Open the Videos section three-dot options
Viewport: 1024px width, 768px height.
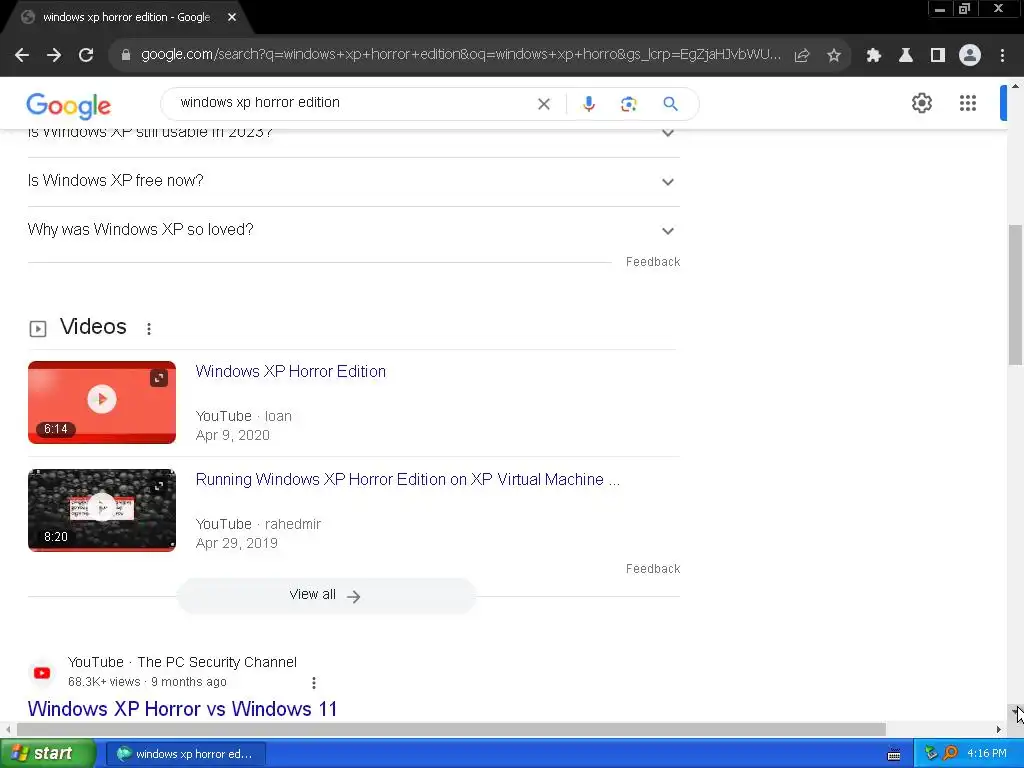point(149,328)
